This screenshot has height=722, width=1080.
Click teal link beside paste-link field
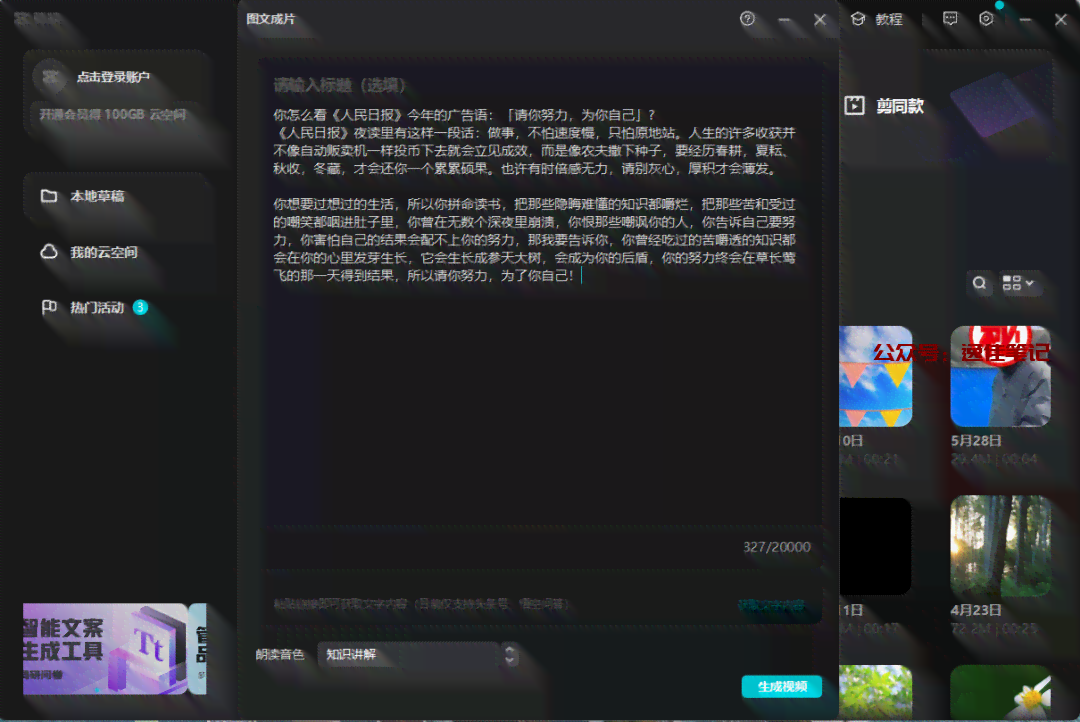[771, 605]
